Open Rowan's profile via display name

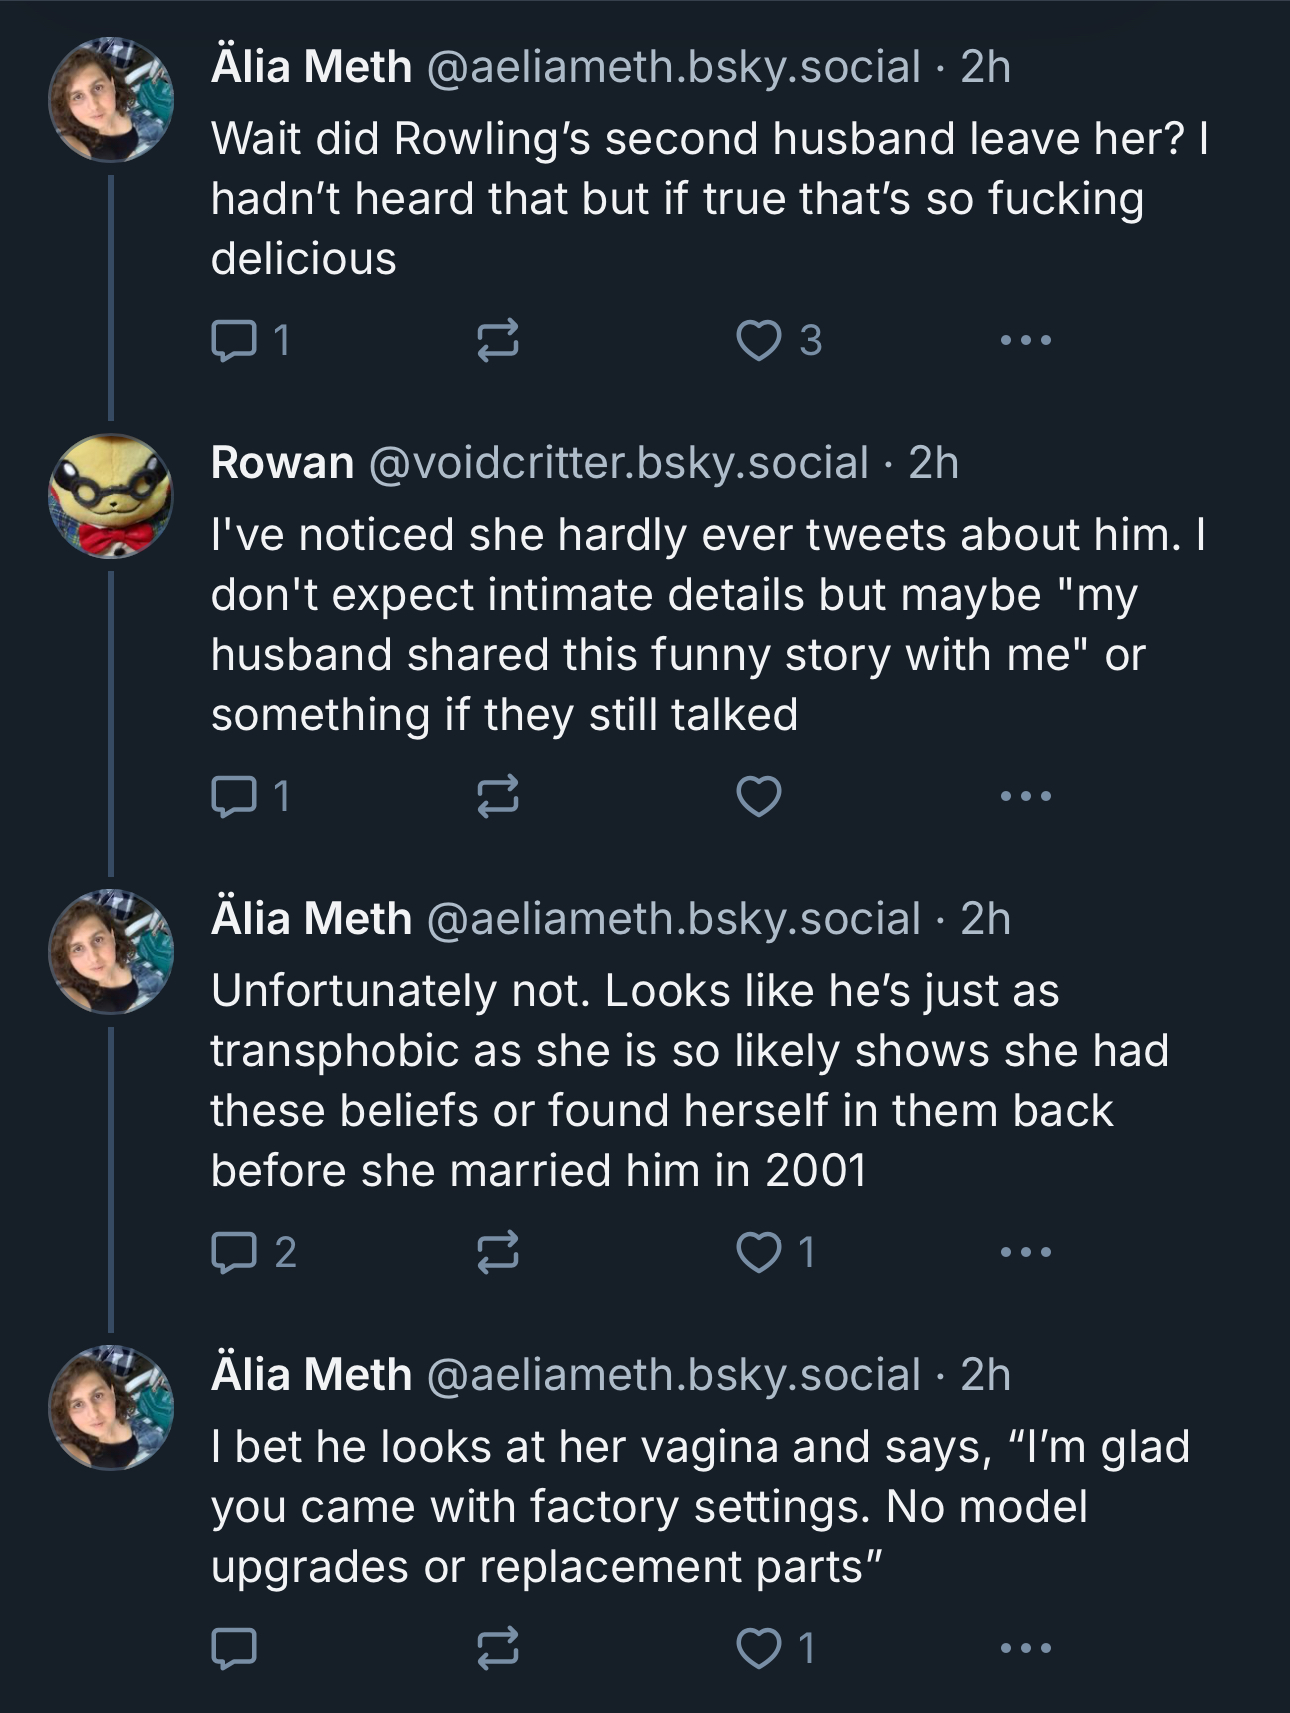point(282,463)
